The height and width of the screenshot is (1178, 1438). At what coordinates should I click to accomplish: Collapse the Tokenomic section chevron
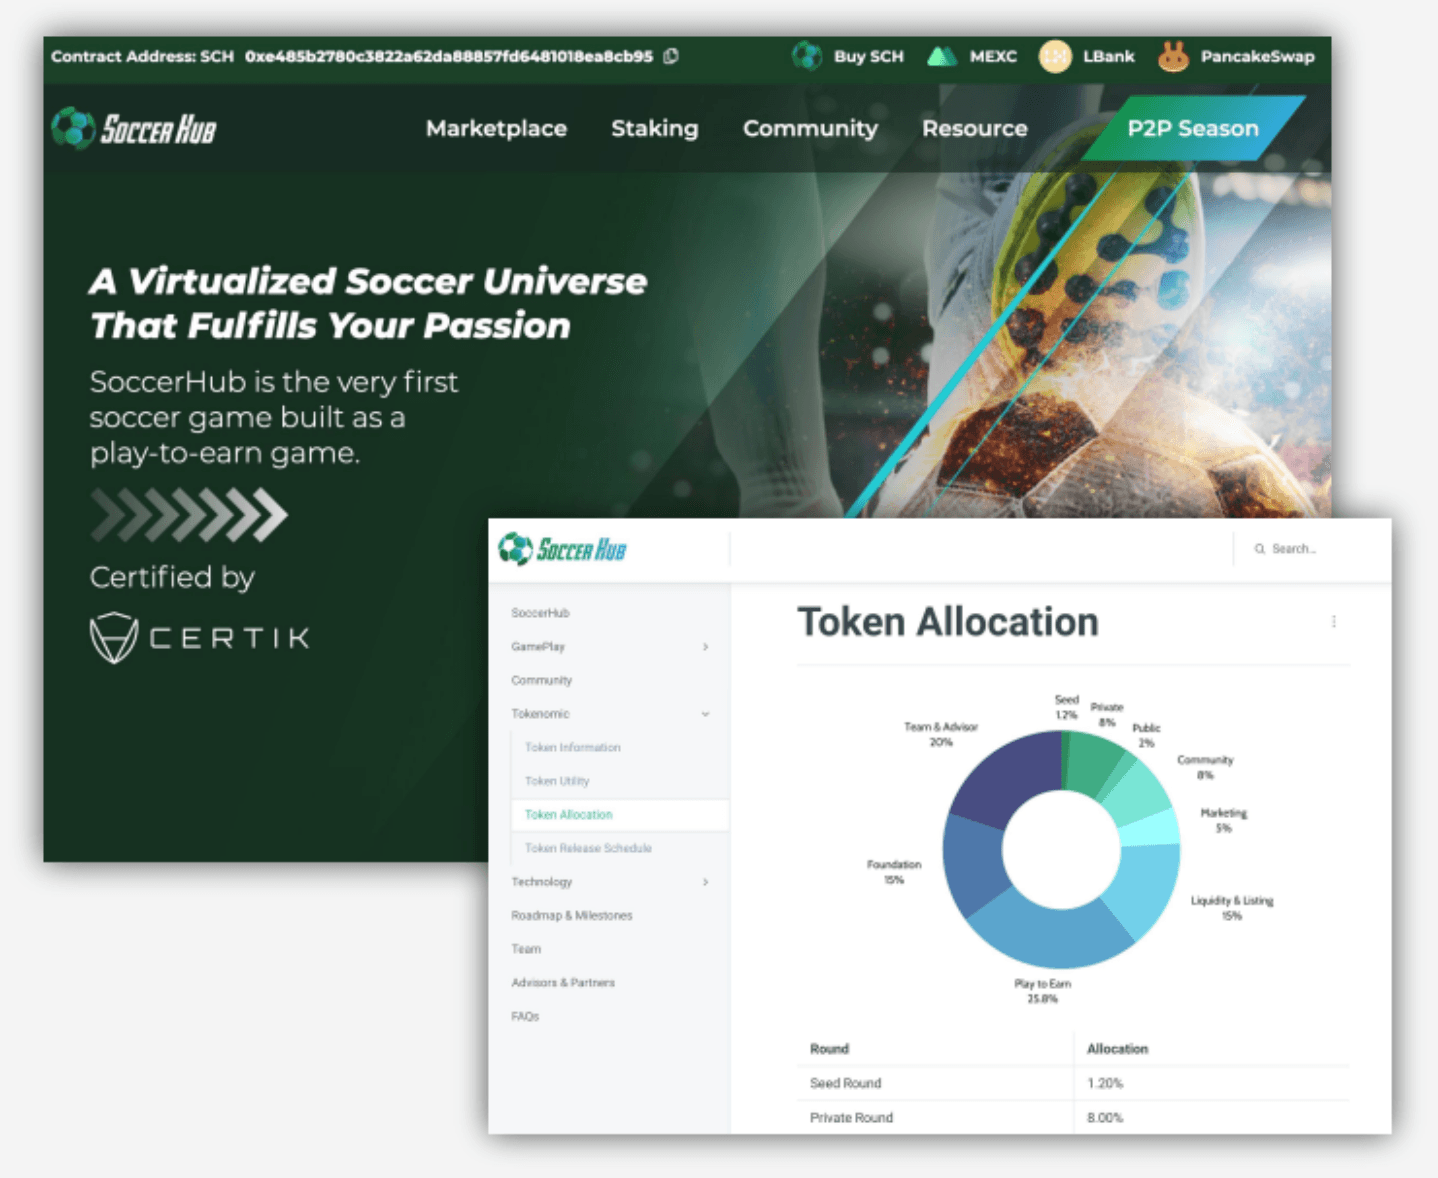705,714
